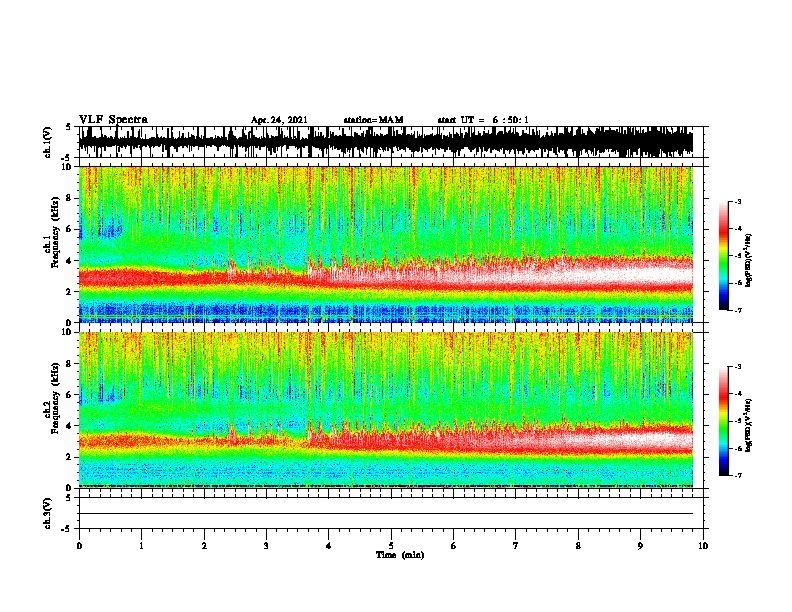Select the "start UT = 6 : 50: 1" text
This screenshot has height=612, width=792.
(x=483, y=120)
